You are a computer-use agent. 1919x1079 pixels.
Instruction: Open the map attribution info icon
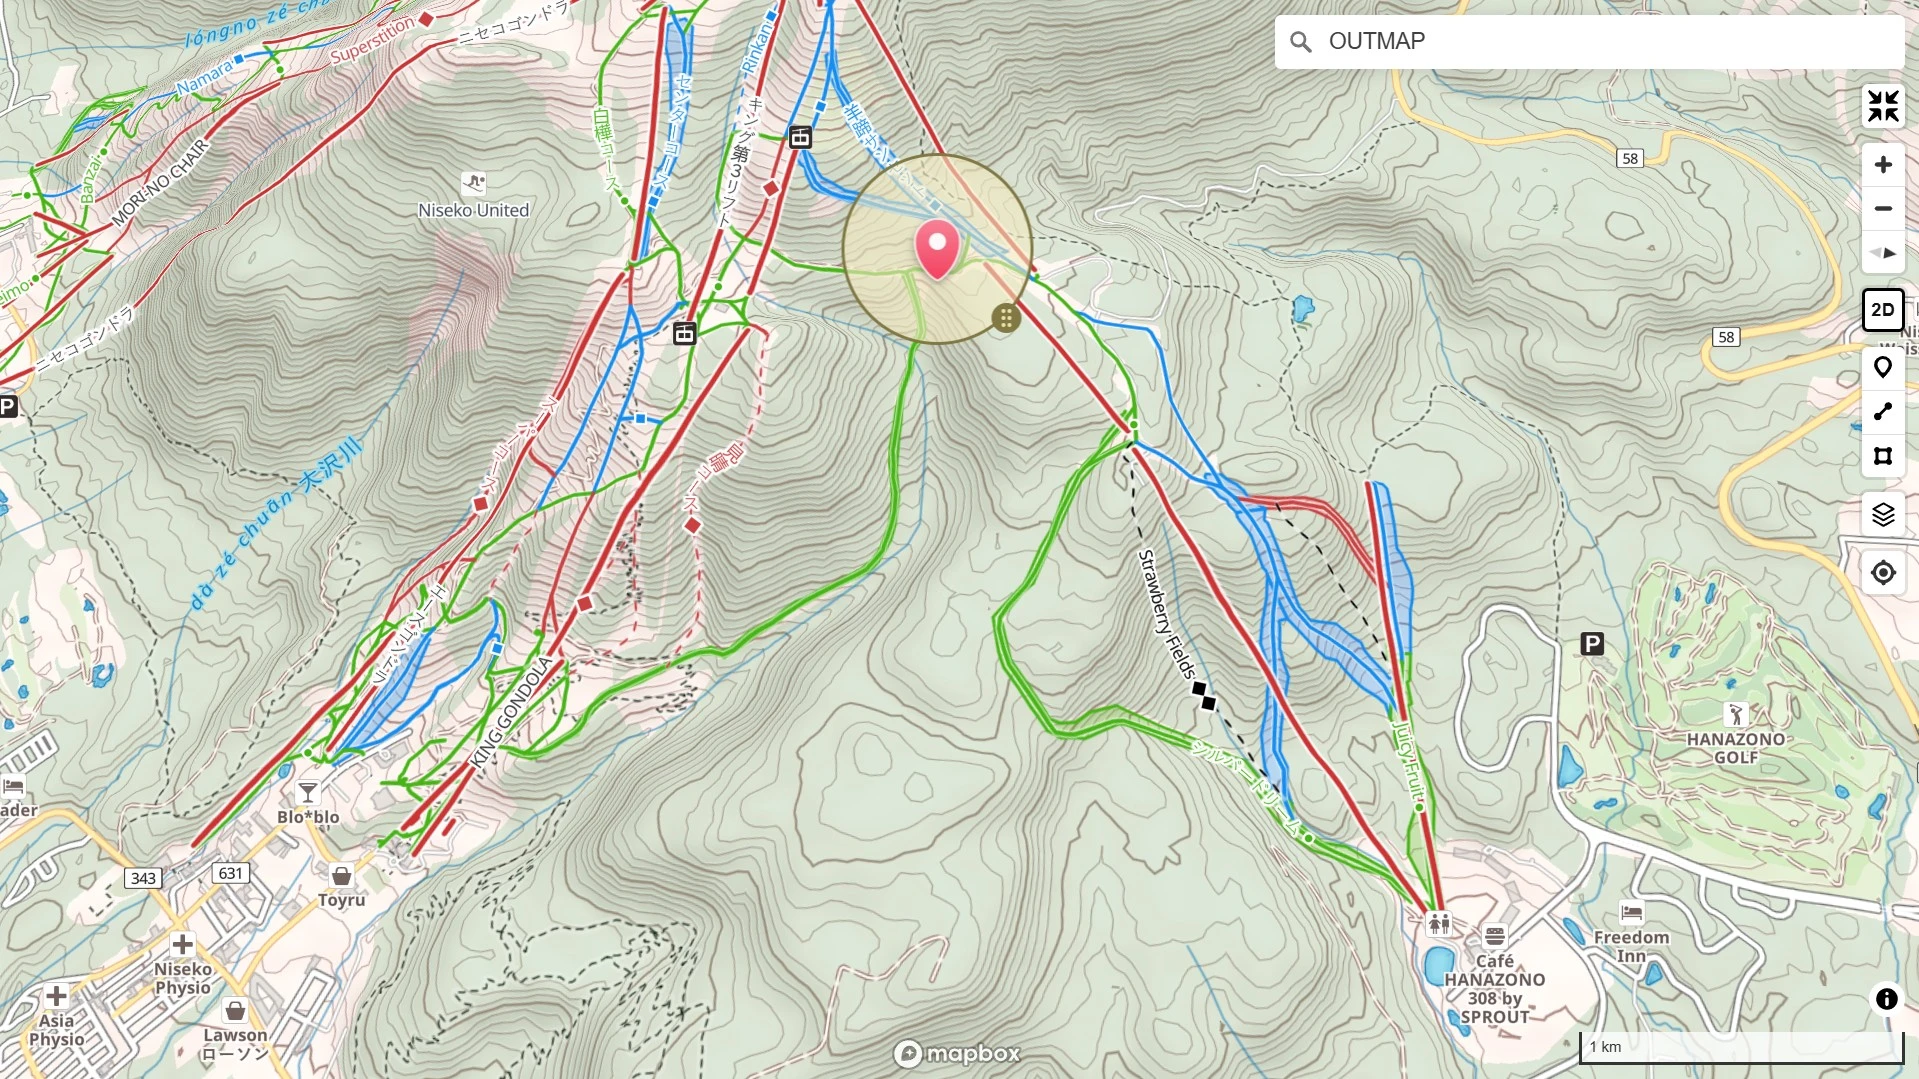coord(1886,999)
